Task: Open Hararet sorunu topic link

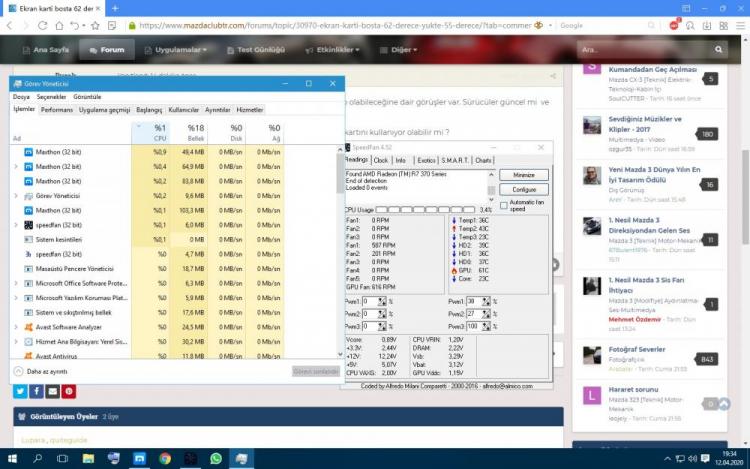Action: click(x=633, y=389)
